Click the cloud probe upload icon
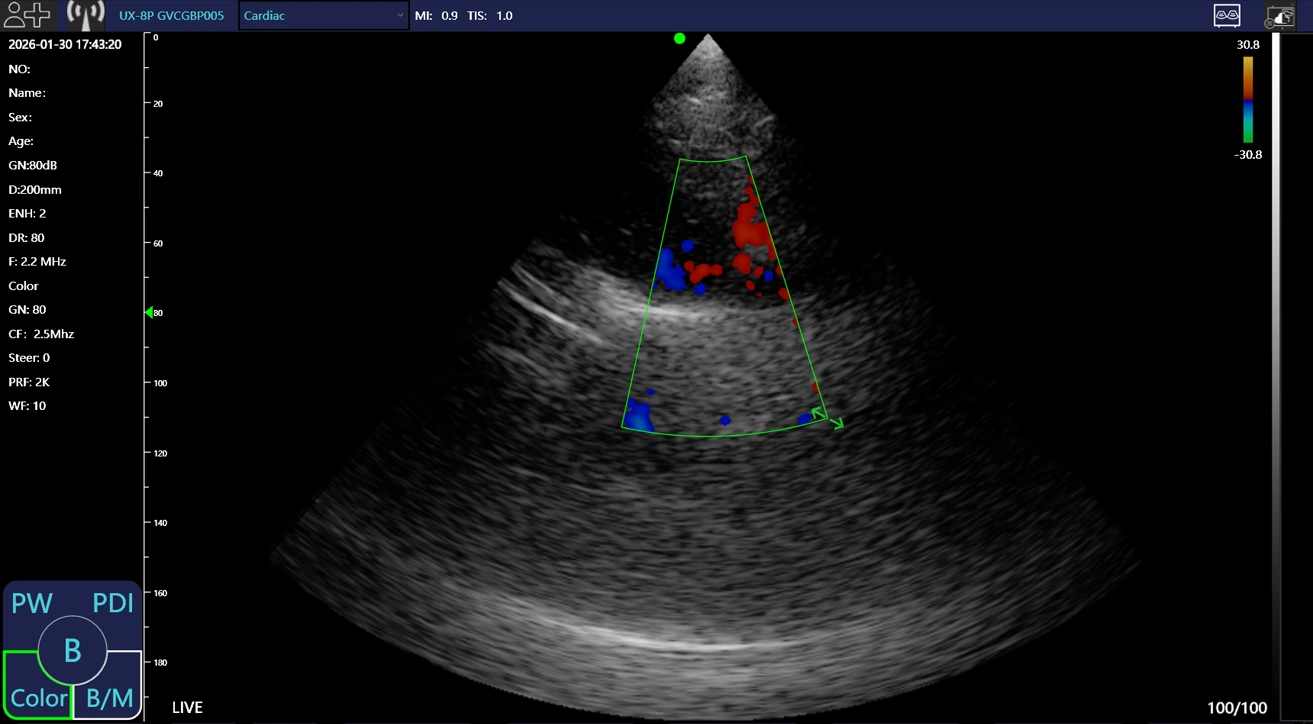The height and width of the screenshot is (724, 1313). (1280, 16)
